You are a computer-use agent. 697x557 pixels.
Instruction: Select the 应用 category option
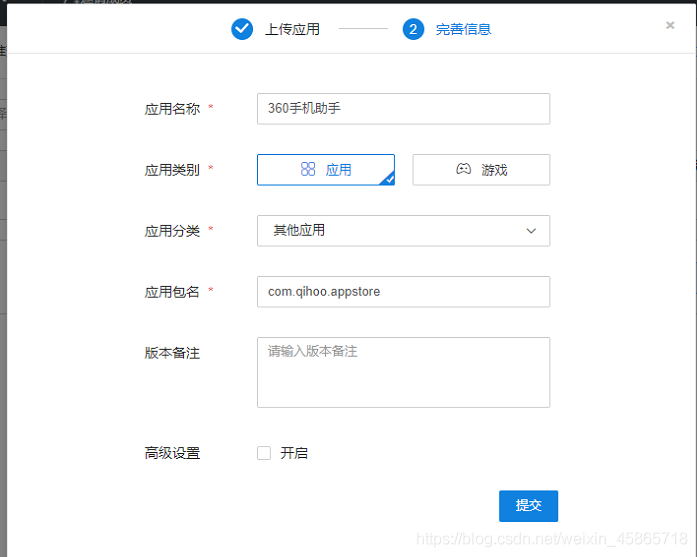click(x=326, y=170)
